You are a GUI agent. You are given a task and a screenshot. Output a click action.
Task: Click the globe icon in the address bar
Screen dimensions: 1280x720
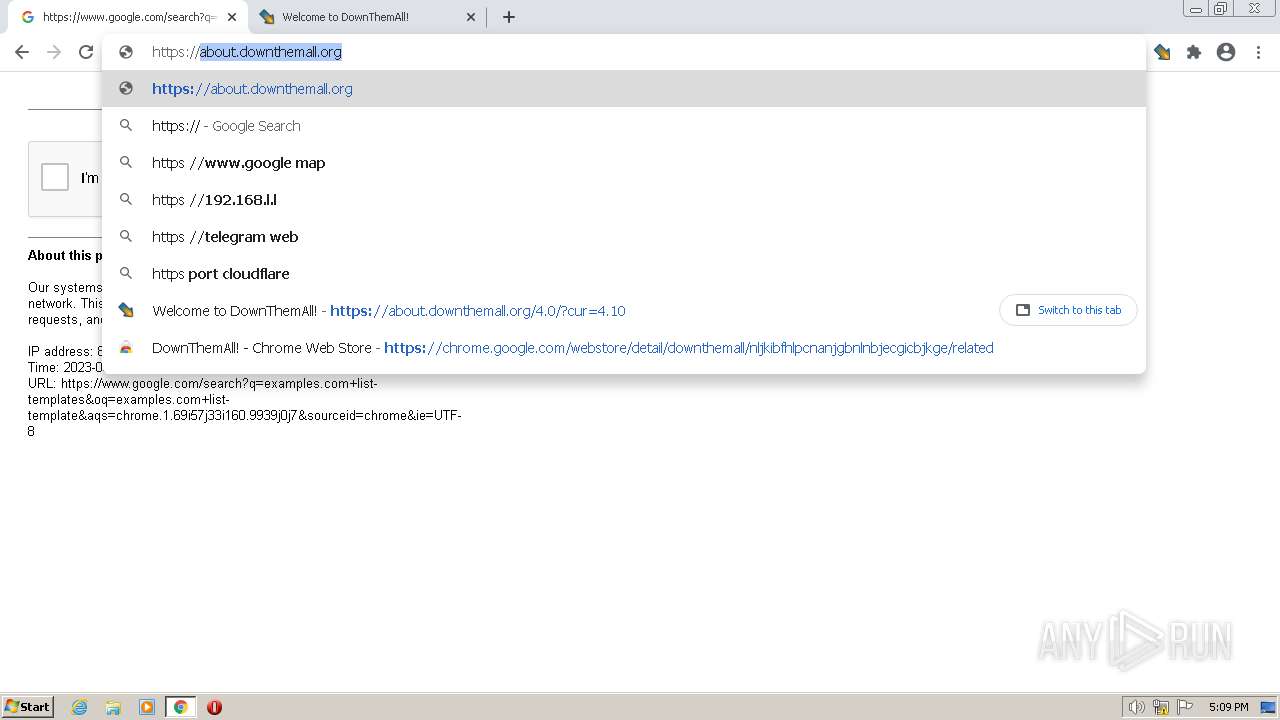click(x=126, y=52)
